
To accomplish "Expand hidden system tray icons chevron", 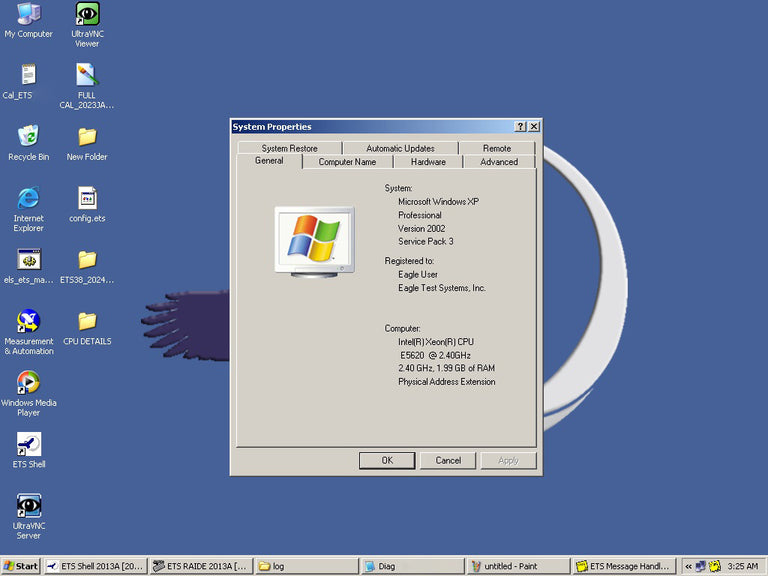I will tap(688, 566).
